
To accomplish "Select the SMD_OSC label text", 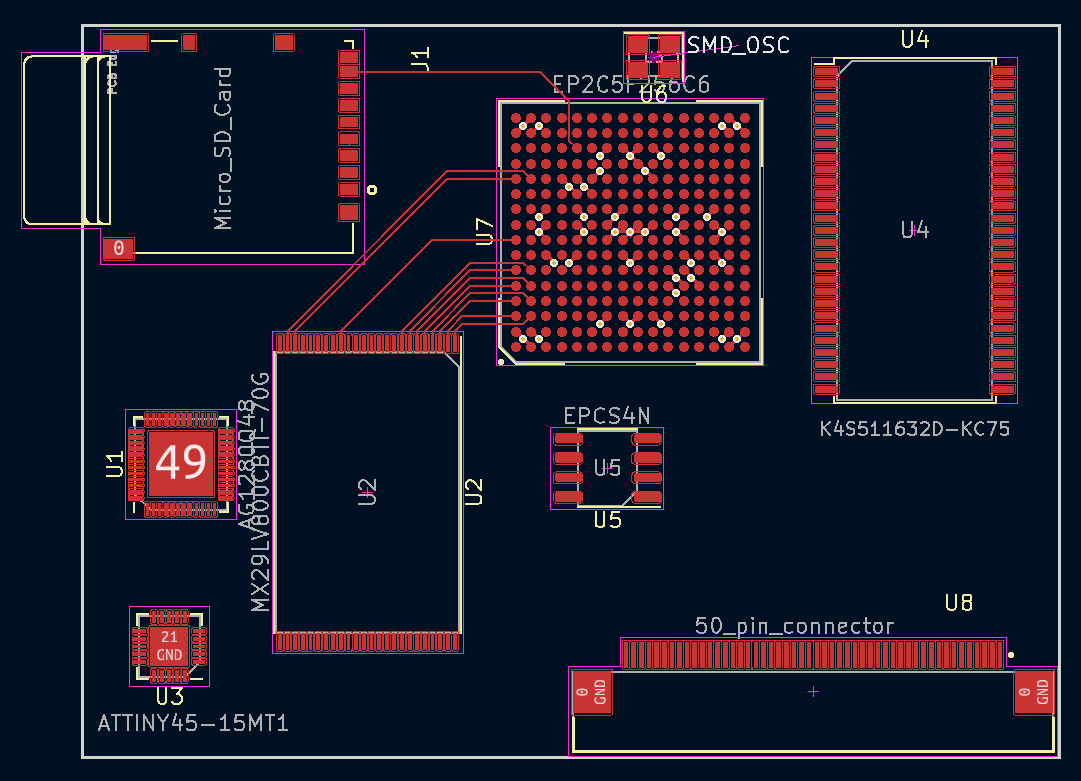I will (738, 45).
